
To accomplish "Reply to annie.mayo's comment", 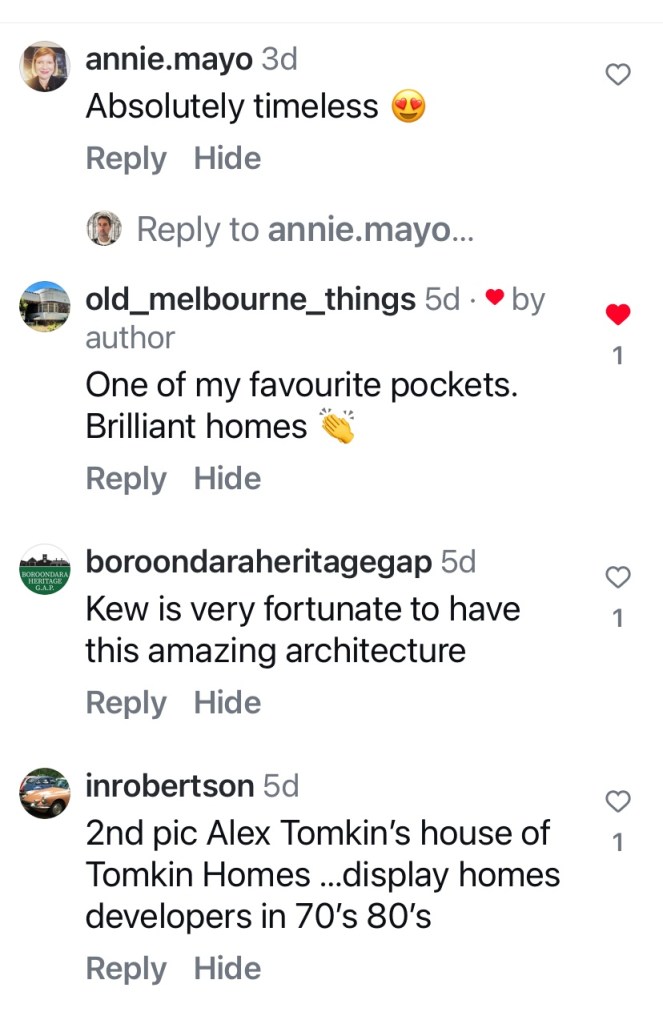I will [x=126, y=159].
